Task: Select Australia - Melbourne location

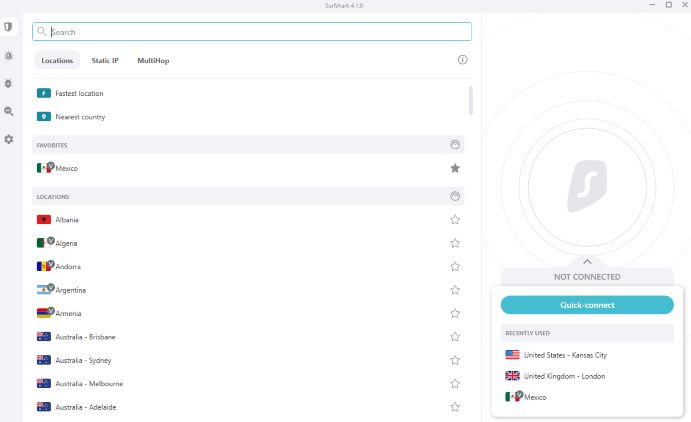Action: [248, 384]
